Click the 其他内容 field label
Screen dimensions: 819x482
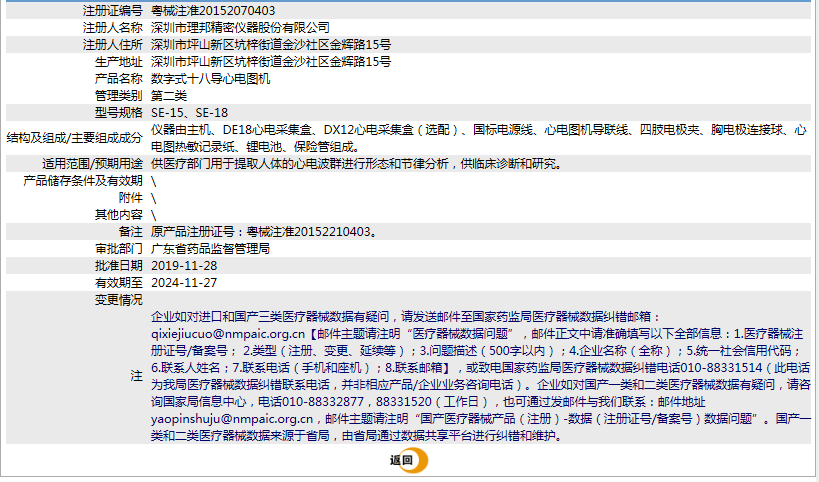click(119, 215)
